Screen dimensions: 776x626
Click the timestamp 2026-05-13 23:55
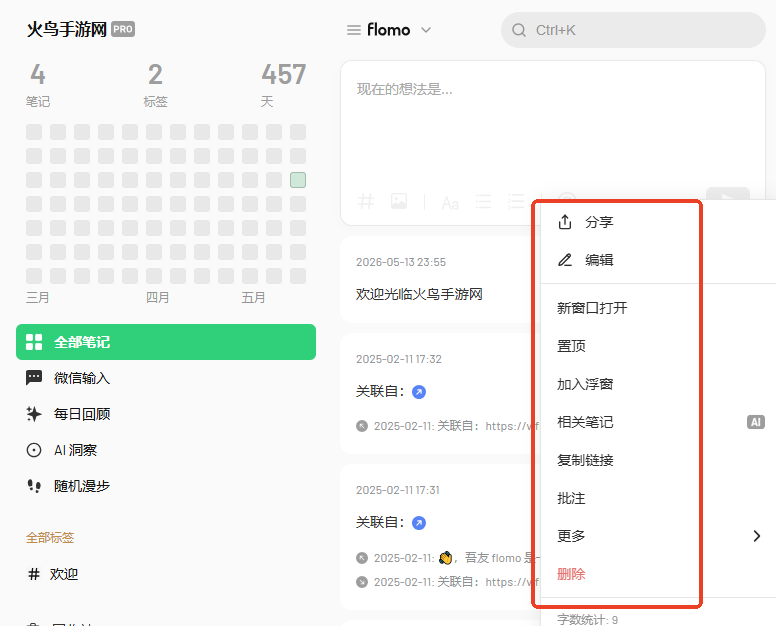click(x=401, y=262)
